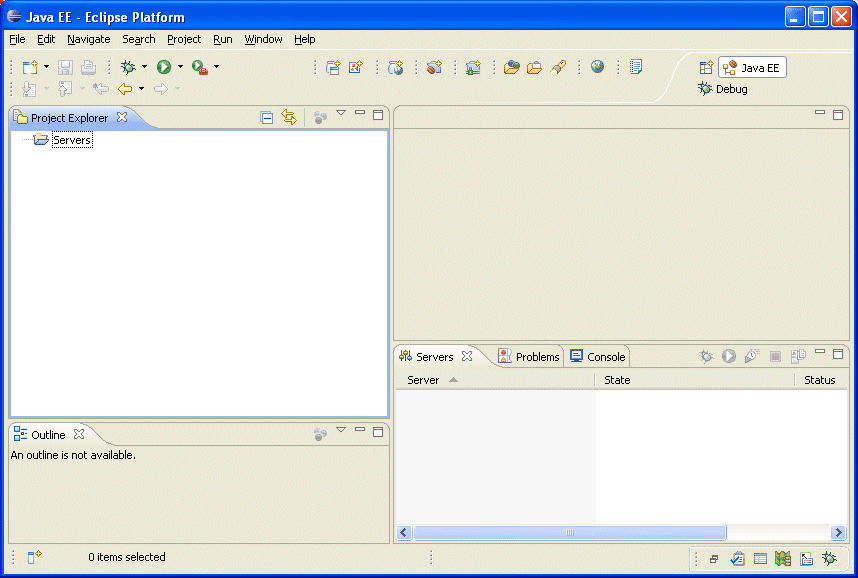Screen dimensions: 858x578
Task: Select the Project Explorer tab
Action: click(x=69, y=118)
